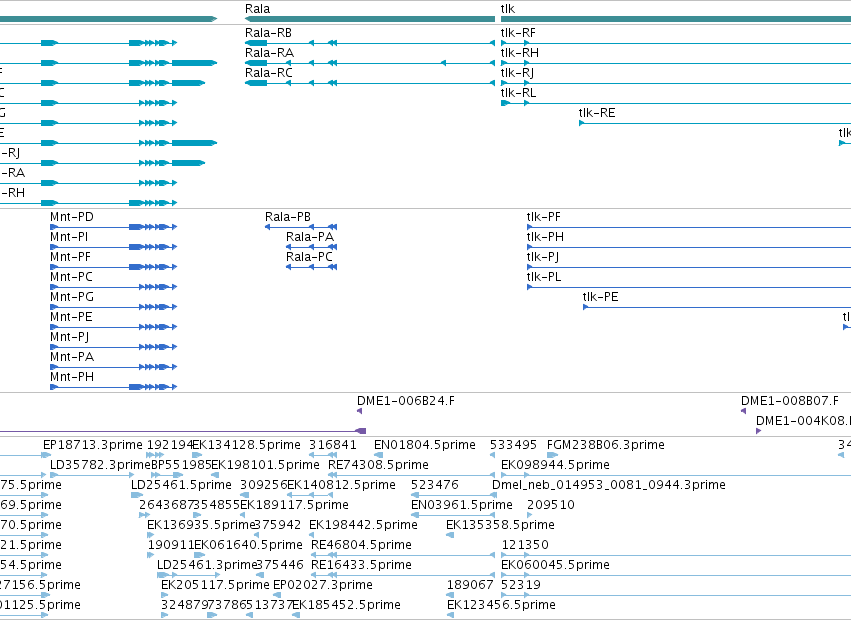The width and height of the screenshot is (851, 620).
Task: Select EST EK060045.5prime
Action: click(555, 566)
